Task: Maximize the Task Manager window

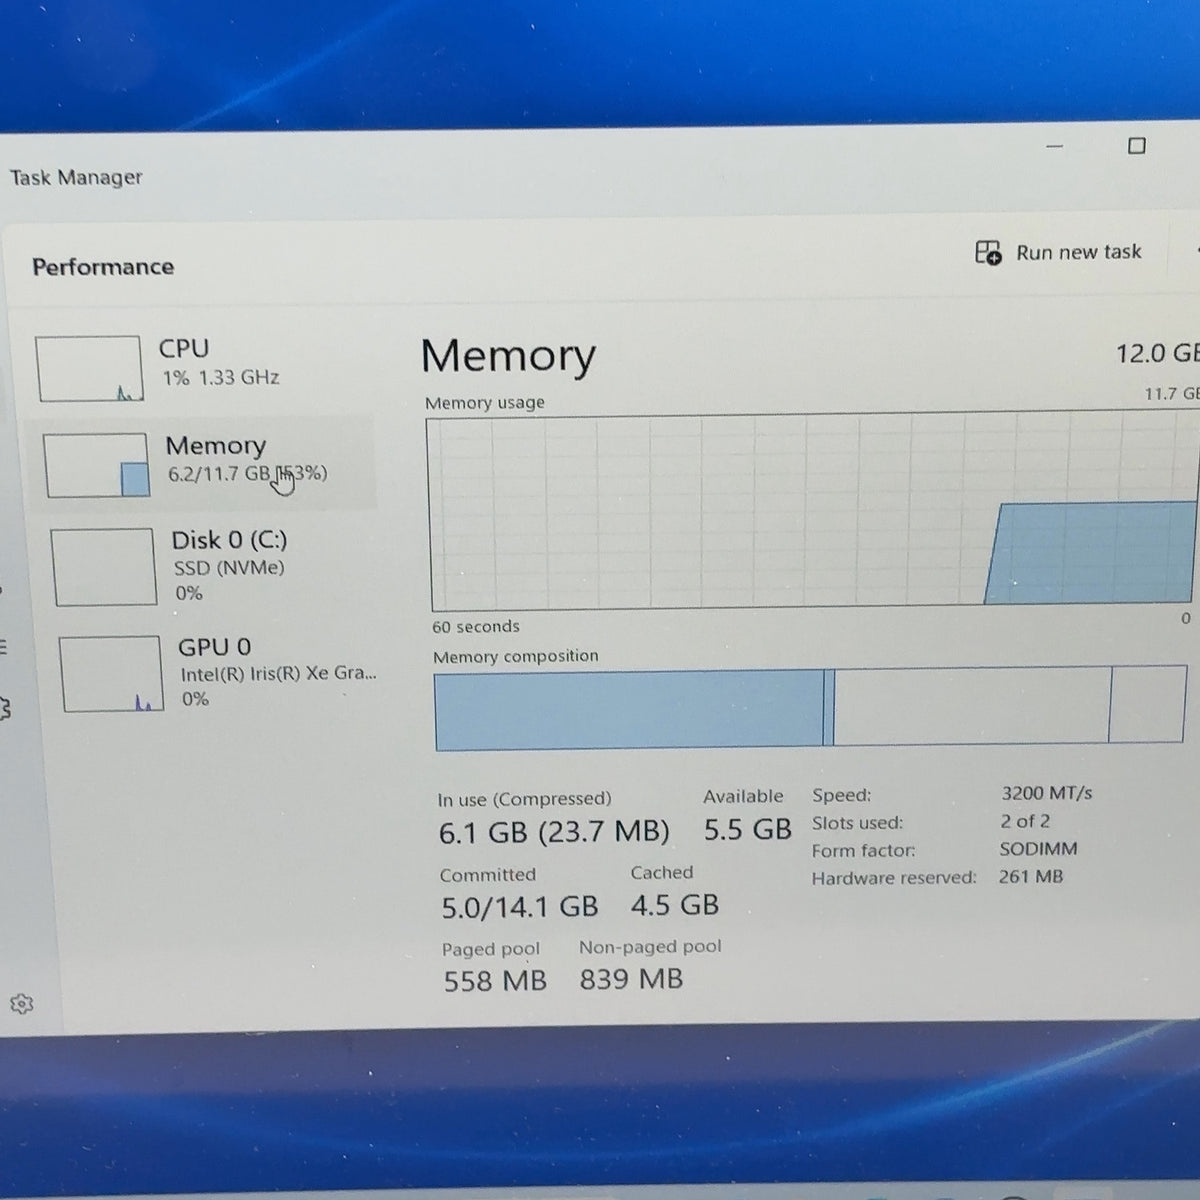Action: (x=1137, y=146)
